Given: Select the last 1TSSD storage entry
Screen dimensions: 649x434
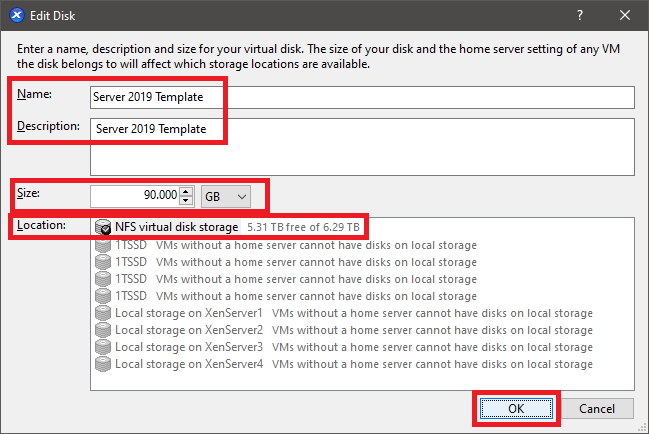Looking at the screenshot, I should [132, 296].
